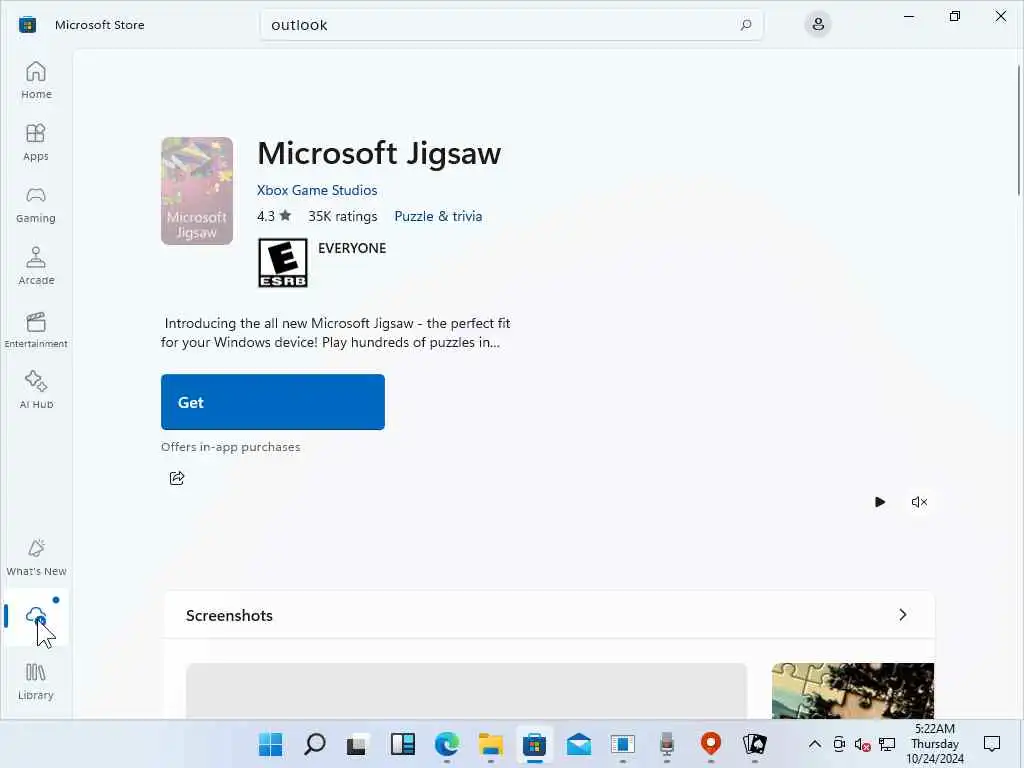Image resolution: width=1024 pixels, height=768 pixels.
Task: Open Xbox Game Studios publisher link
Action: point(317,190)
